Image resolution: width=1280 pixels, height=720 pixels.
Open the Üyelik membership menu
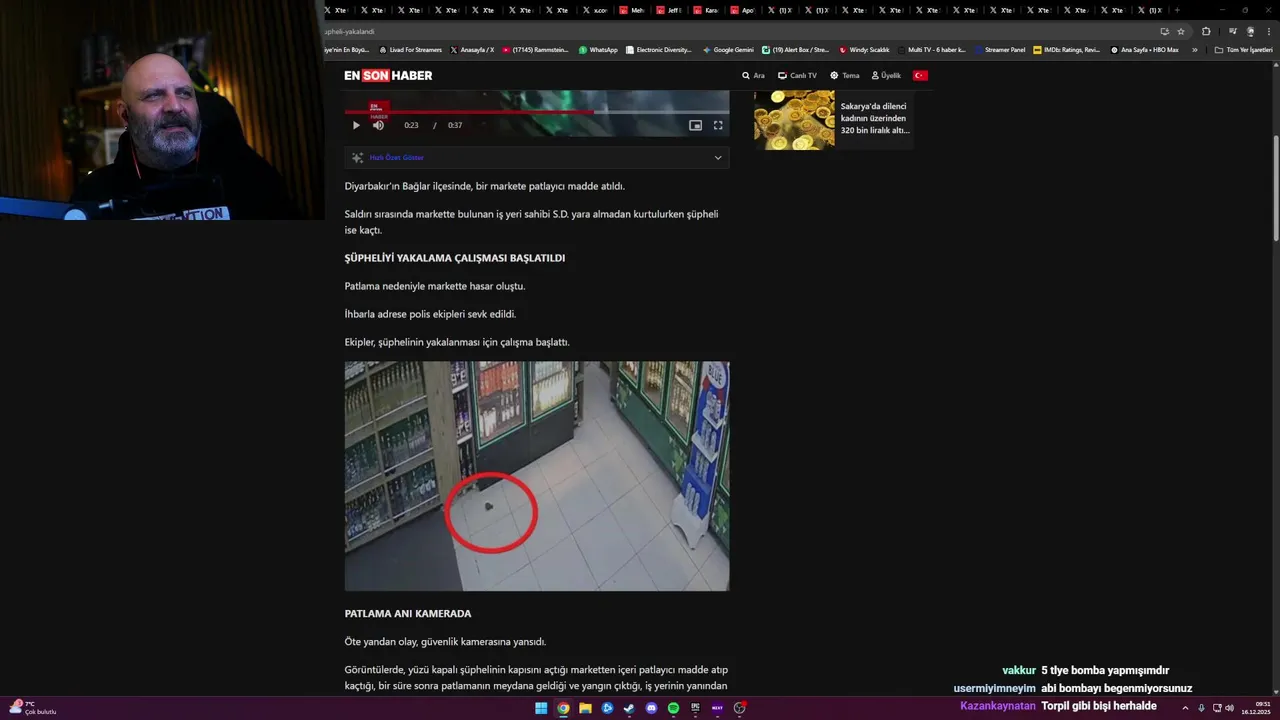click(x=886, y=75)
